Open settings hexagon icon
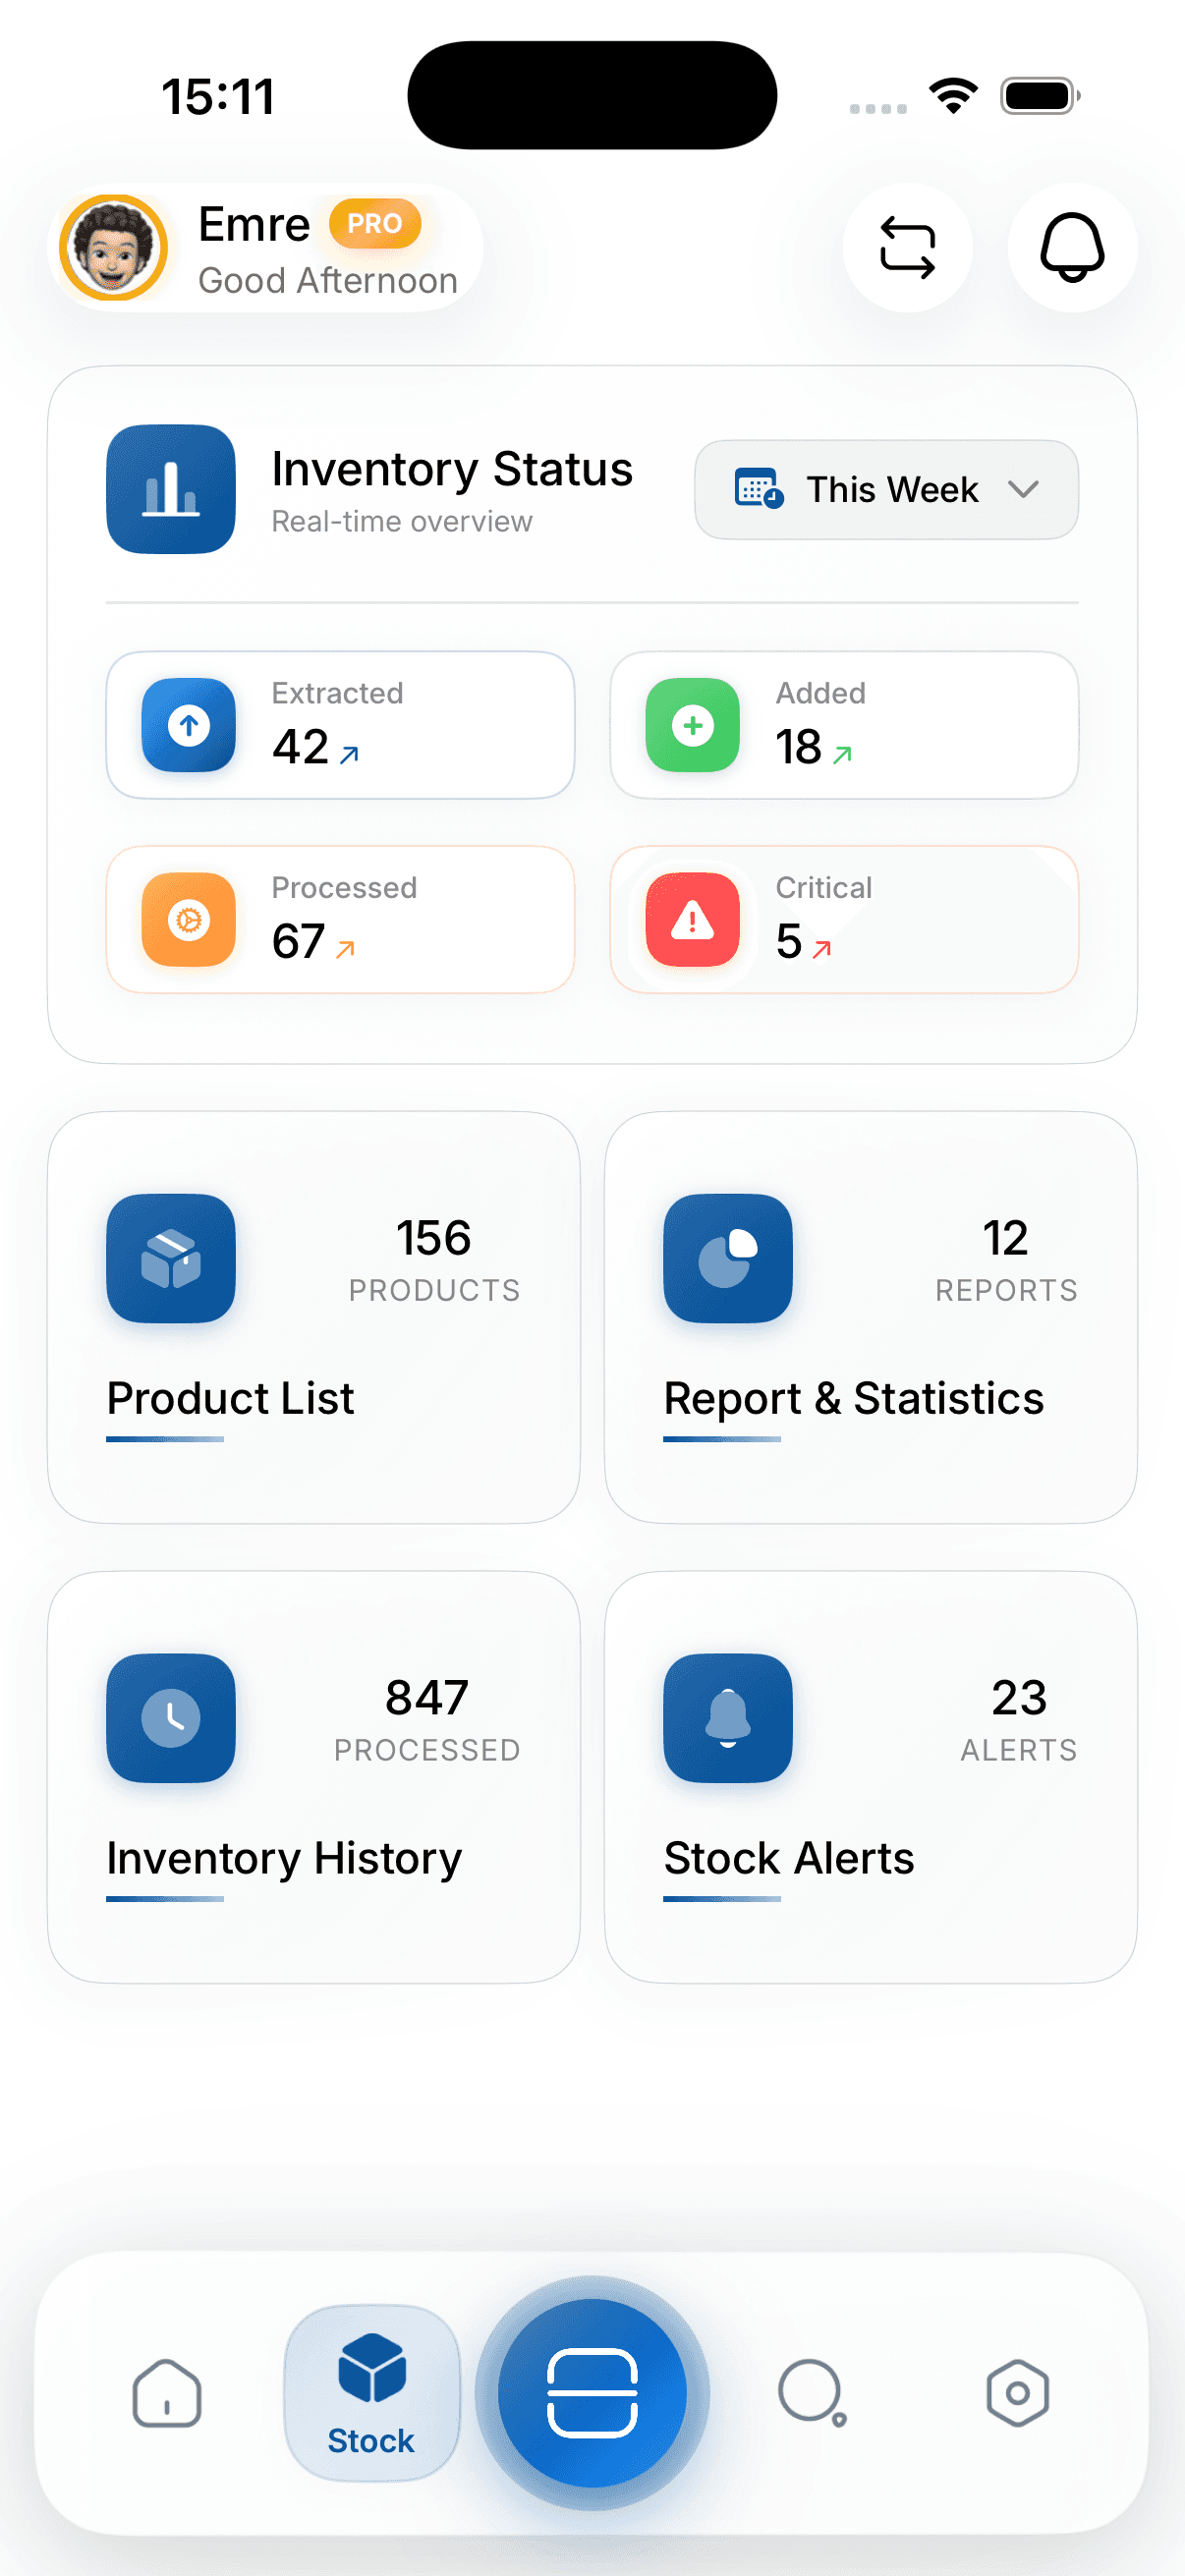1185x2576 pixels. [x=1017, y=2392]
